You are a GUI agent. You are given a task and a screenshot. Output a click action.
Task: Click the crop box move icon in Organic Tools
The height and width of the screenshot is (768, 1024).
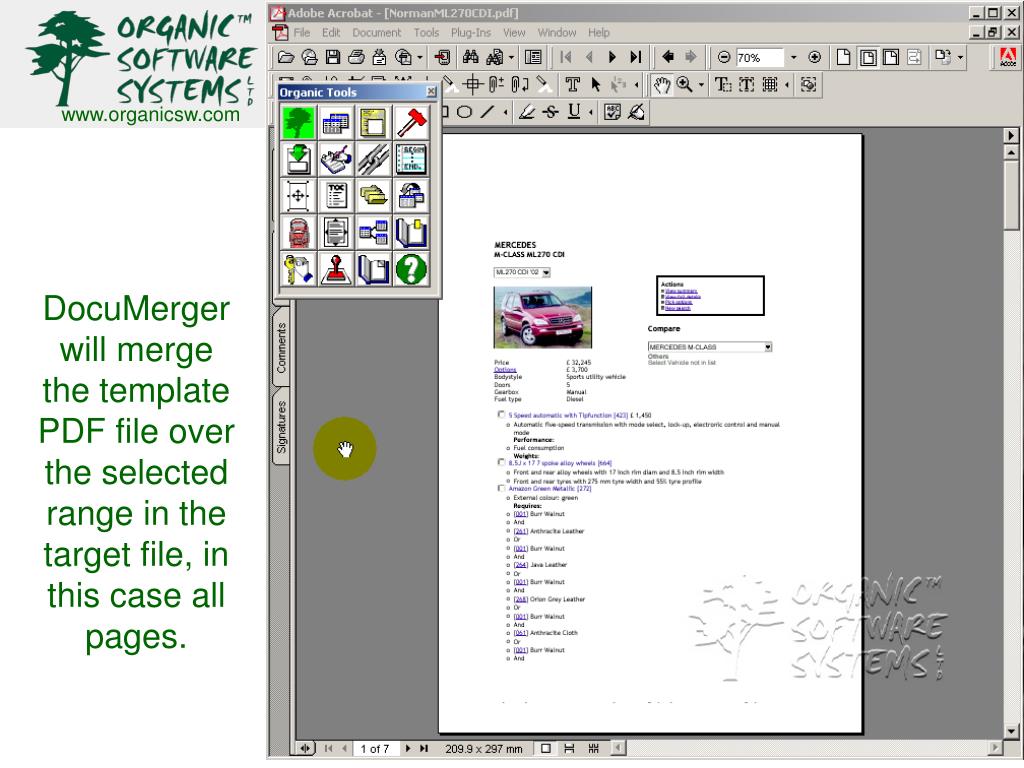click(x=298, y=195)
